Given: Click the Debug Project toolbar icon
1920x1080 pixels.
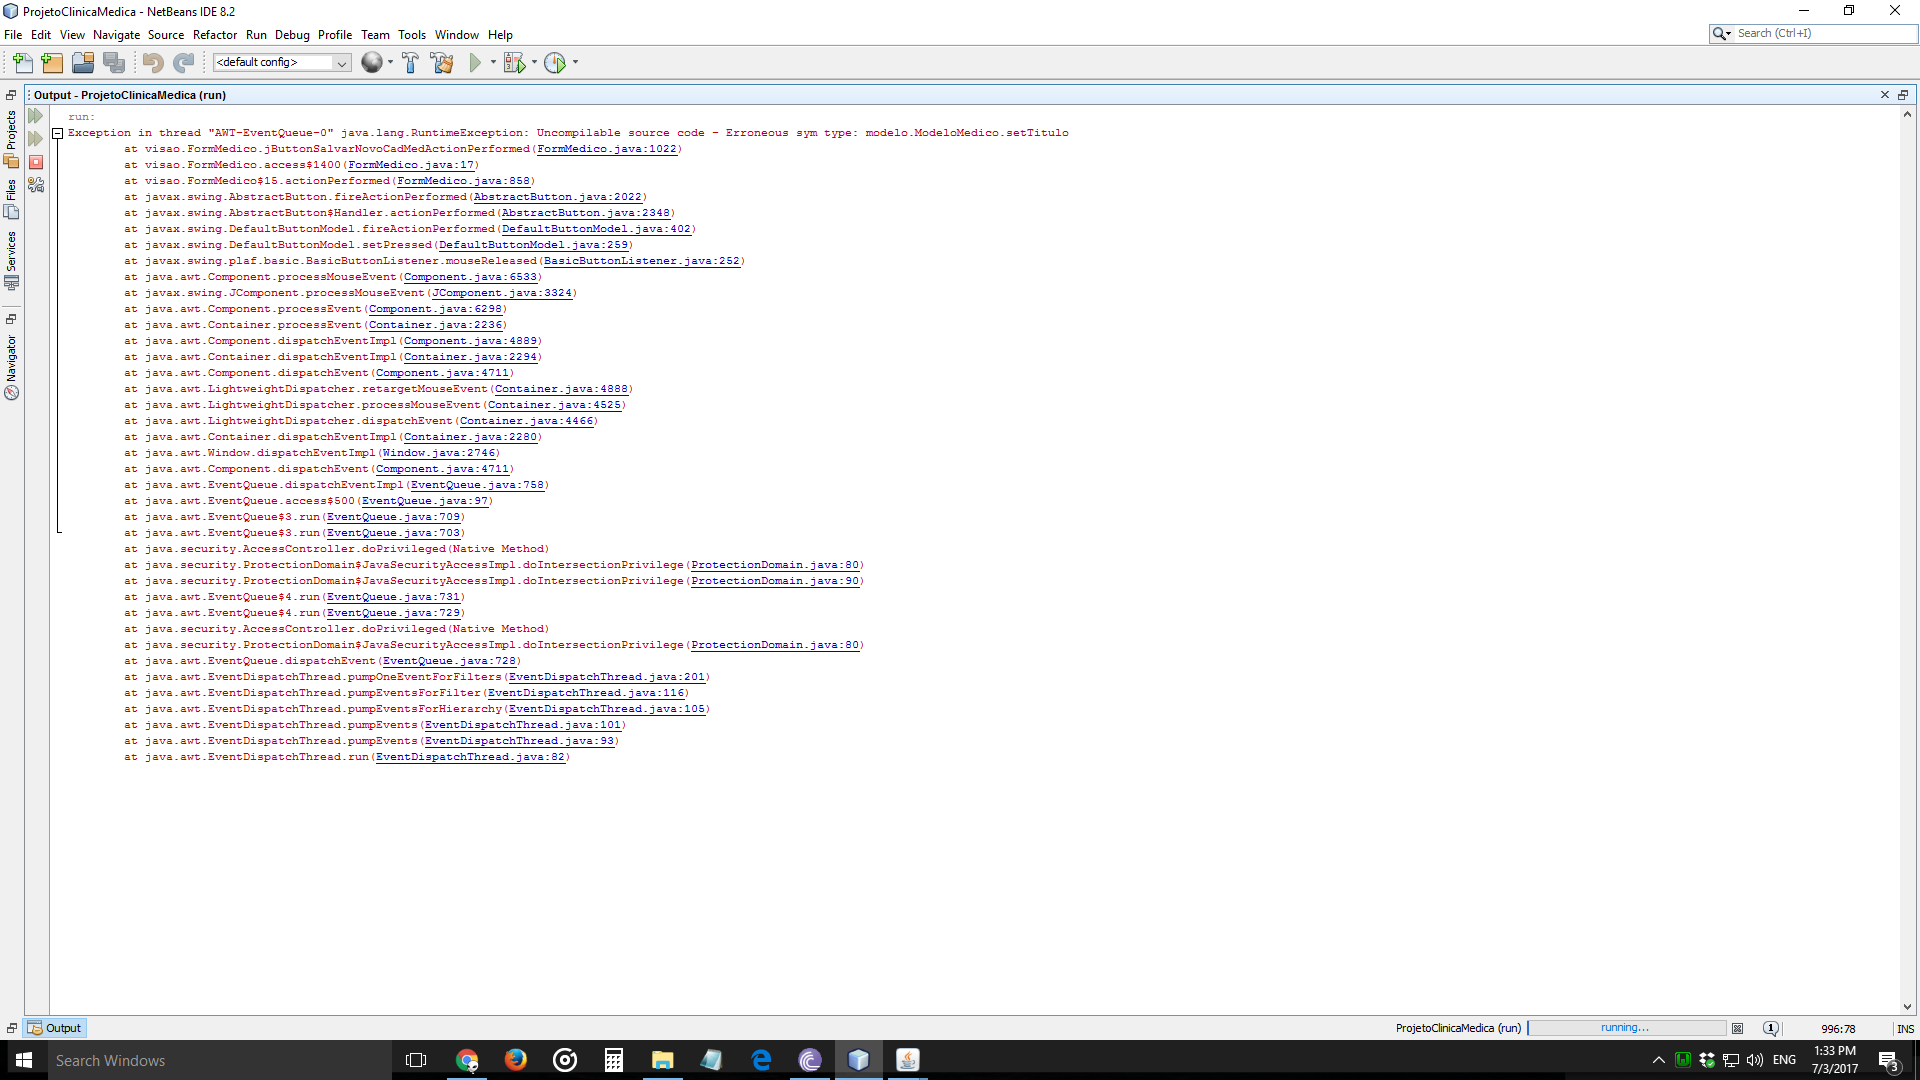Looking at the screenshot, I should tap(514, 63).
